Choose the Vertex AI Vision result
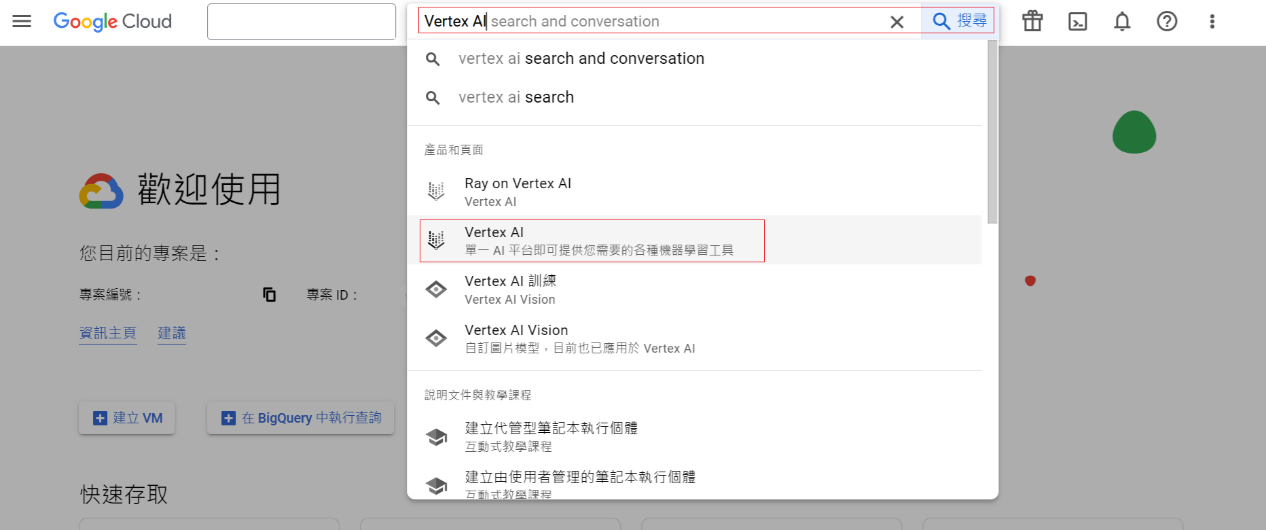 pos(516,338)
